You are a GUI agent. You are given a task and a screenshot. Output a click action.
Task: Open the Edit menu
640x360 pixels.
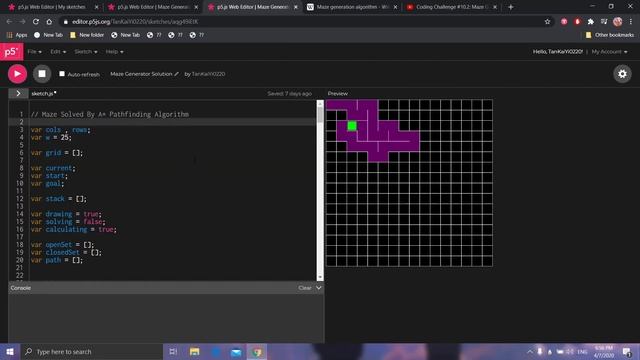pyautogui.click(x=58, y=52)
